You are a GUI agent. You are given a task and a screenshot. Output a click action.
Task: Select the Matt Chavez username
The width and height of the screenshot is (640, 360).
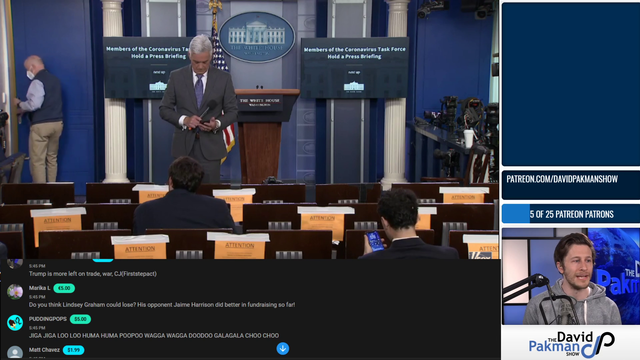(44, 350)
